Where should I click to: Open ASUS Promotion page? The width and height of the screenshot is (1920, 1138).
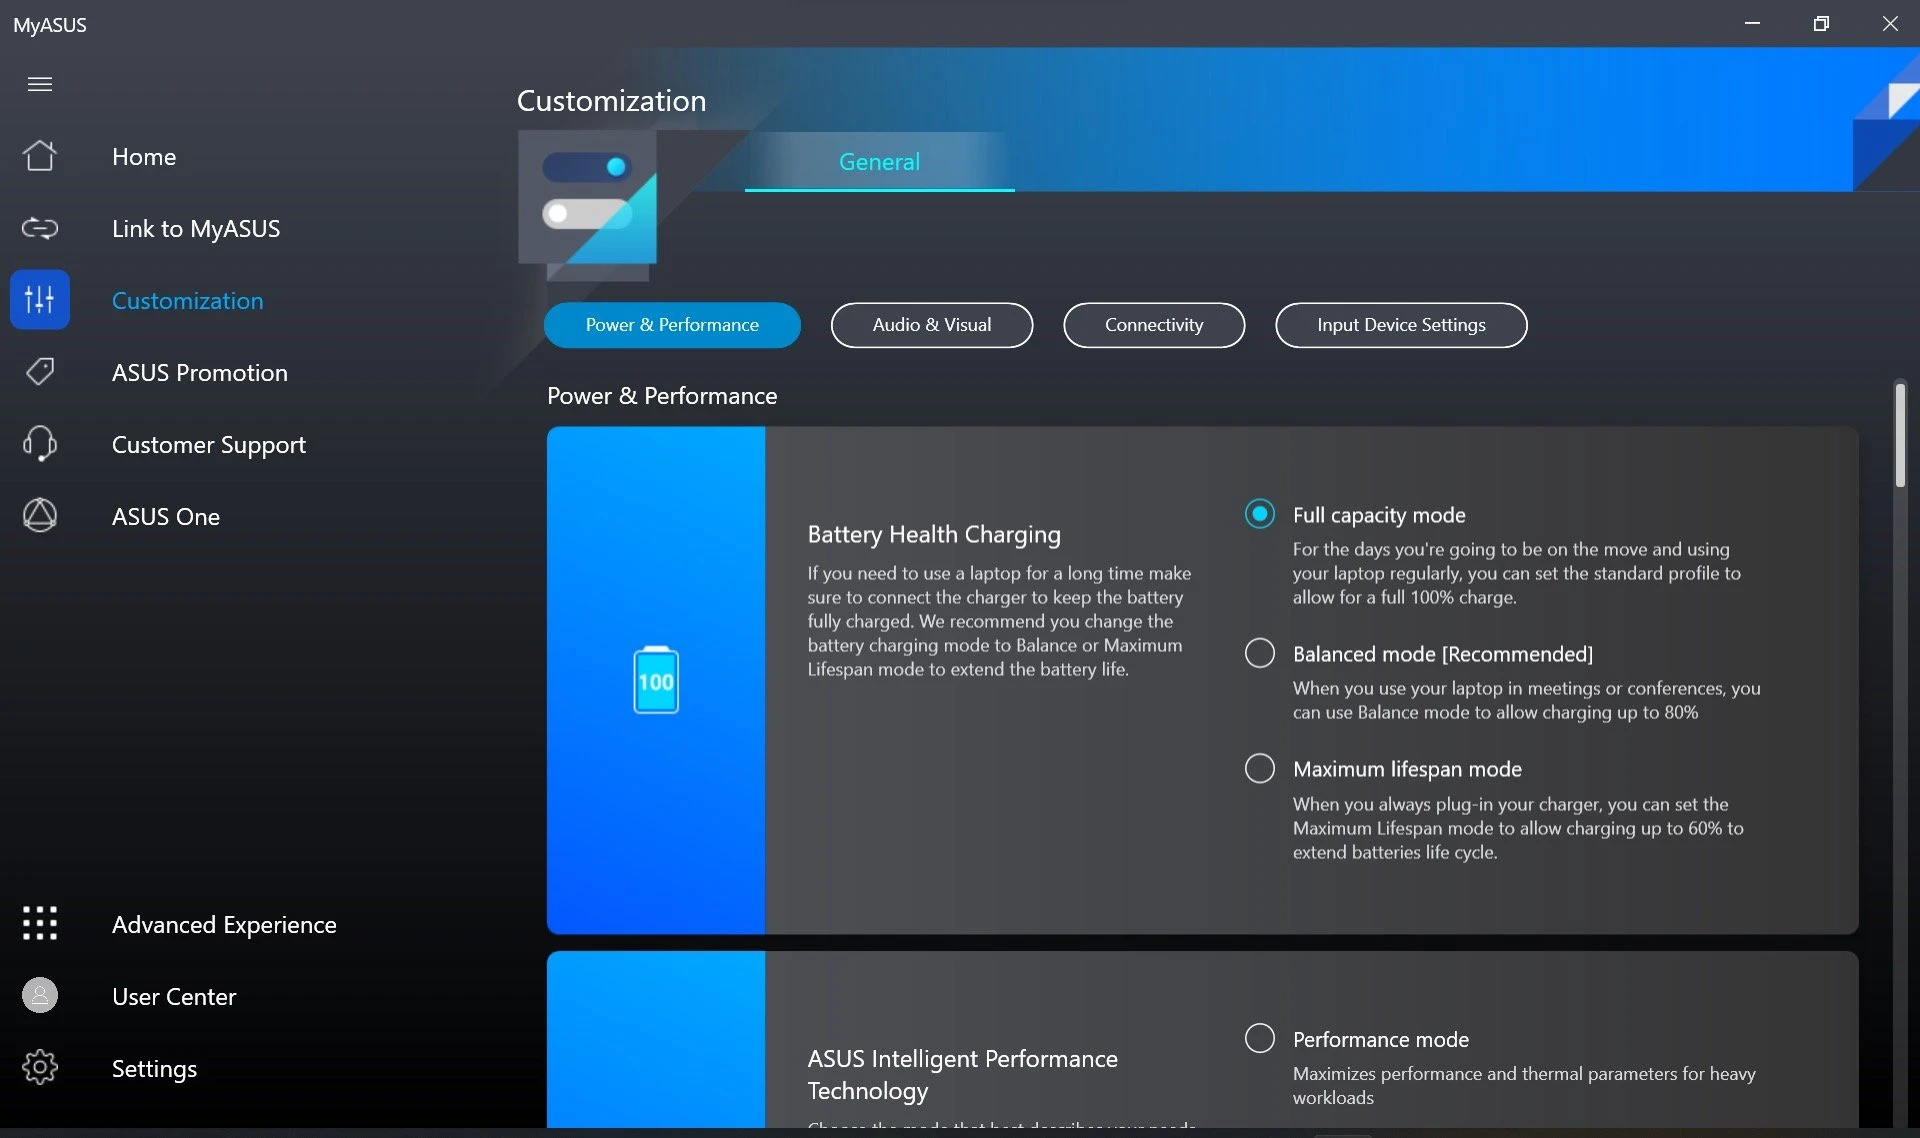point(200,373)
